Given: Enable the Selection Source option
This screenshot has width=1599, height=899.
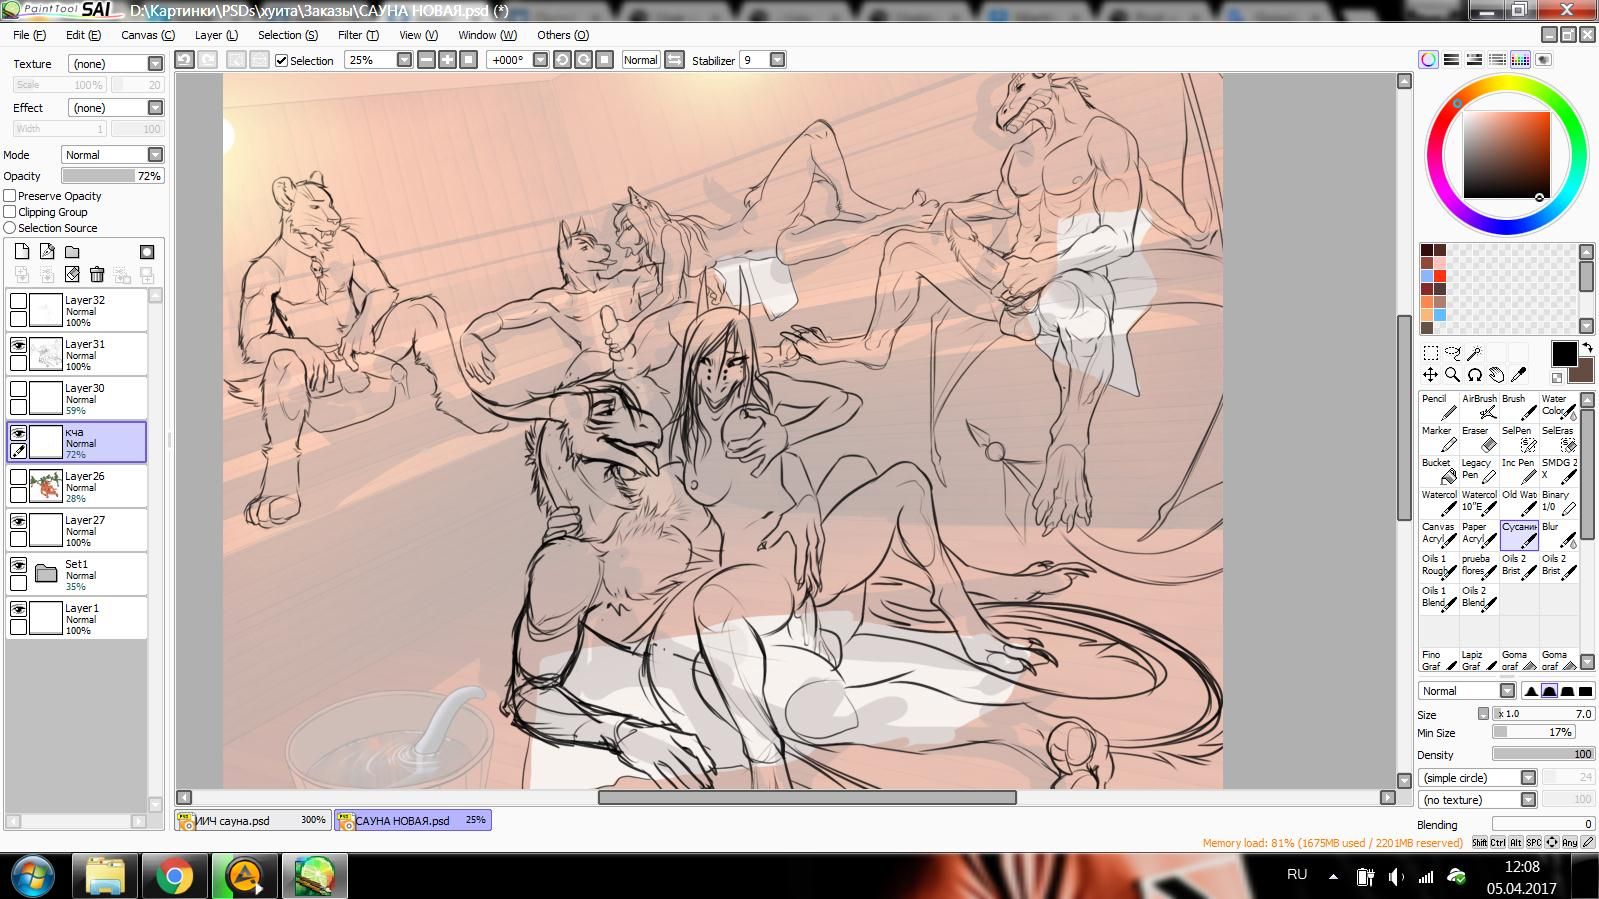Looking at the screenshot, I should tap(10, 228).
